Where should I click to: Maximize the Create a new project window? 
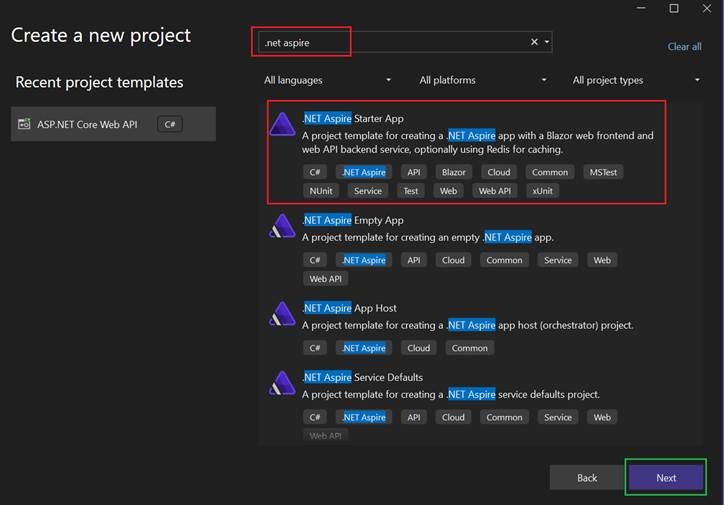[674, 8]
